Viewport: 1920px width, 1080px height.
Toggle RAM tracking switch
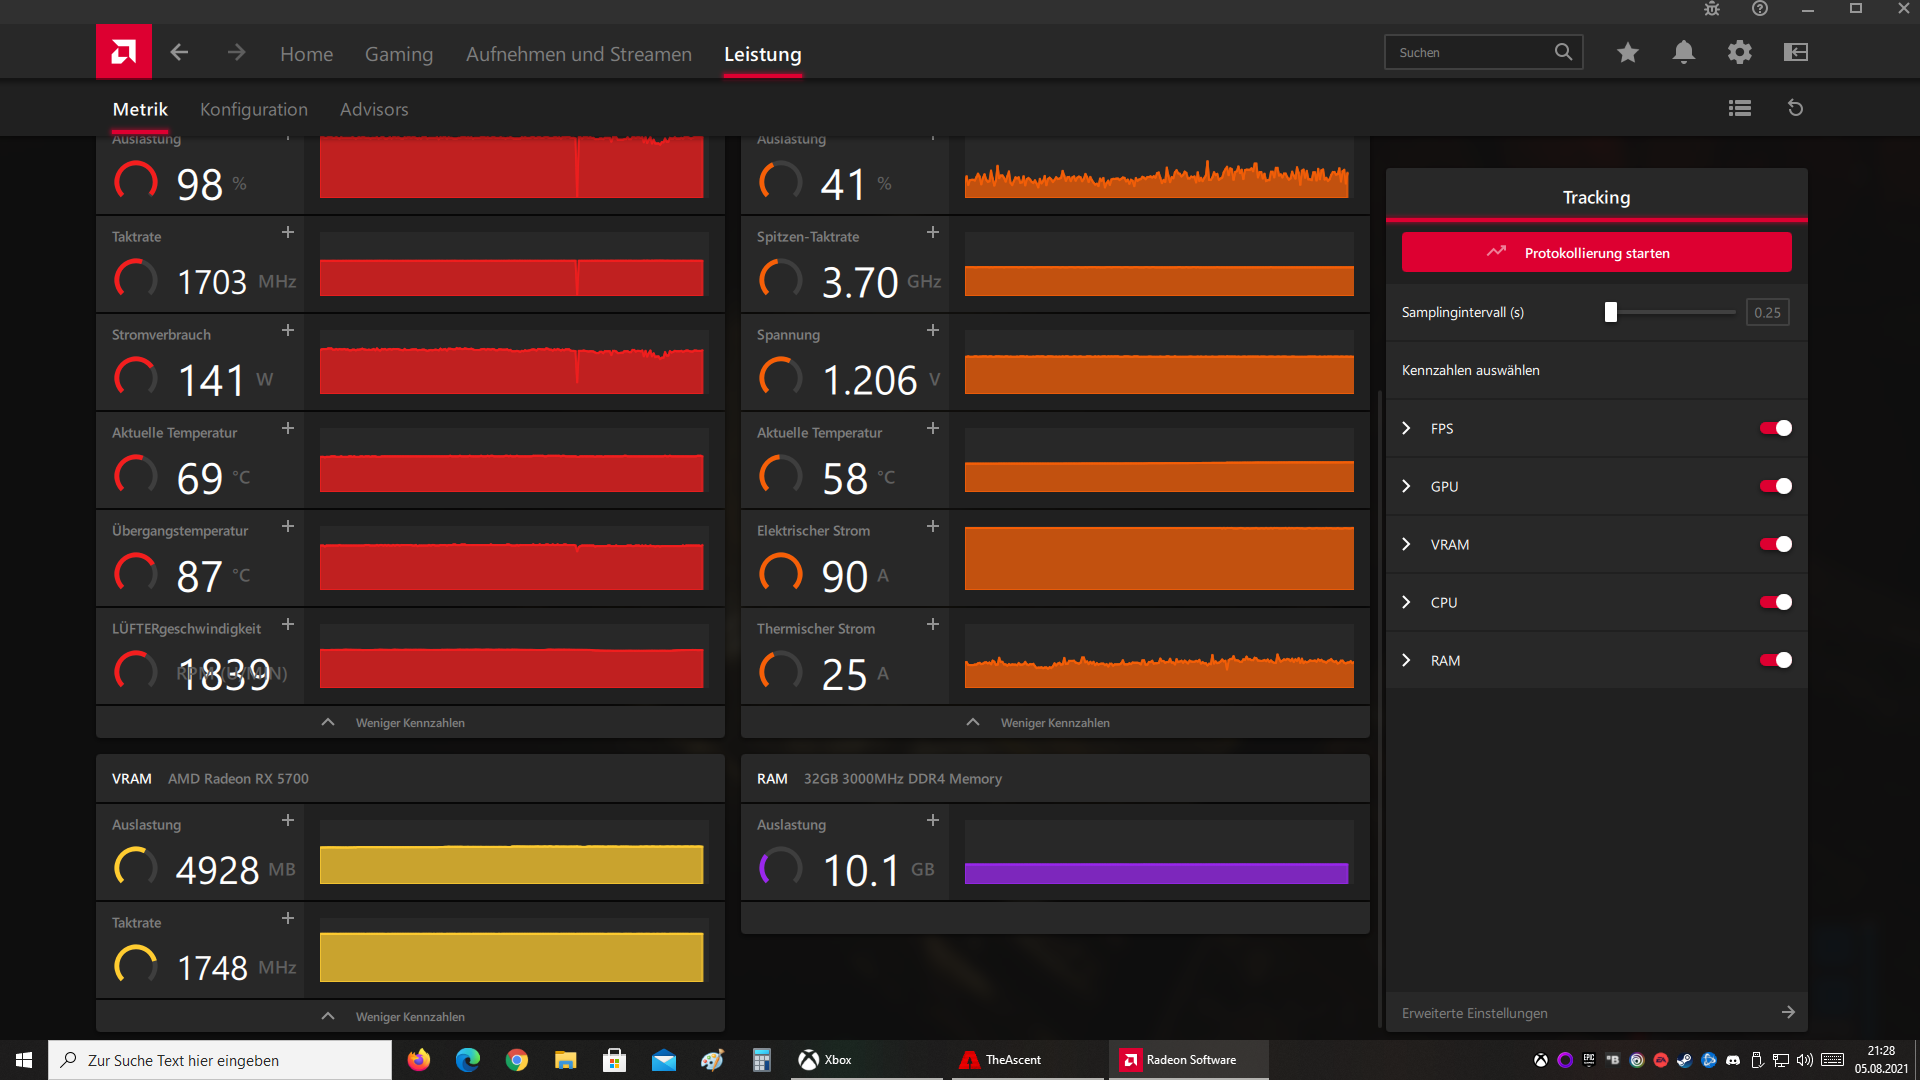pyautogui.click(x=1776, y=660)
